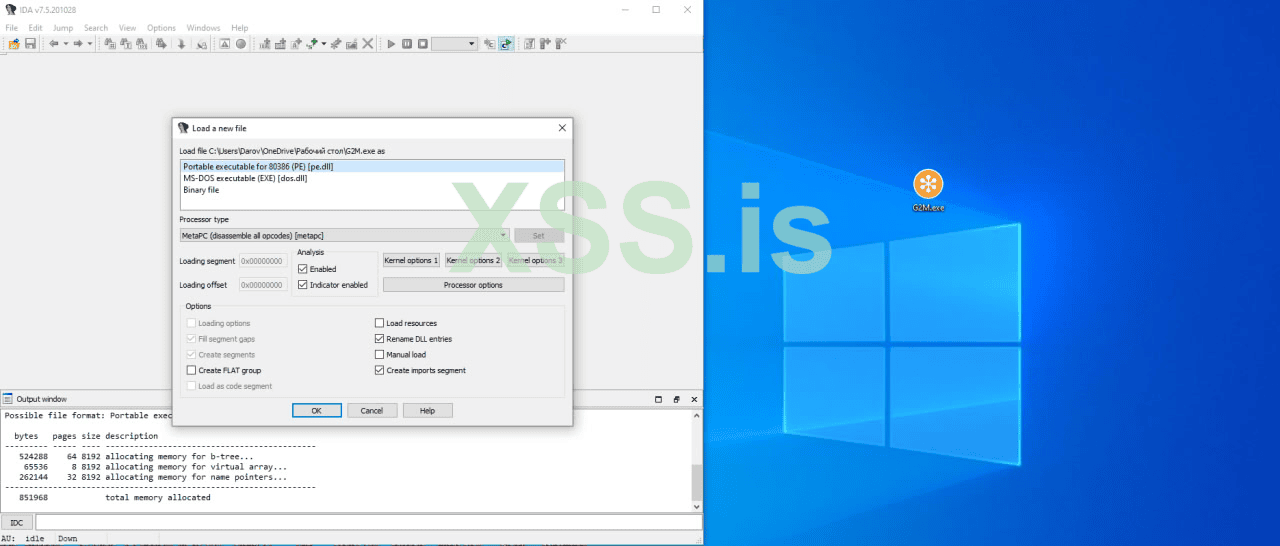
Task: Click the highlighted refresh C toolbar icon
Action: coord(506,44)
